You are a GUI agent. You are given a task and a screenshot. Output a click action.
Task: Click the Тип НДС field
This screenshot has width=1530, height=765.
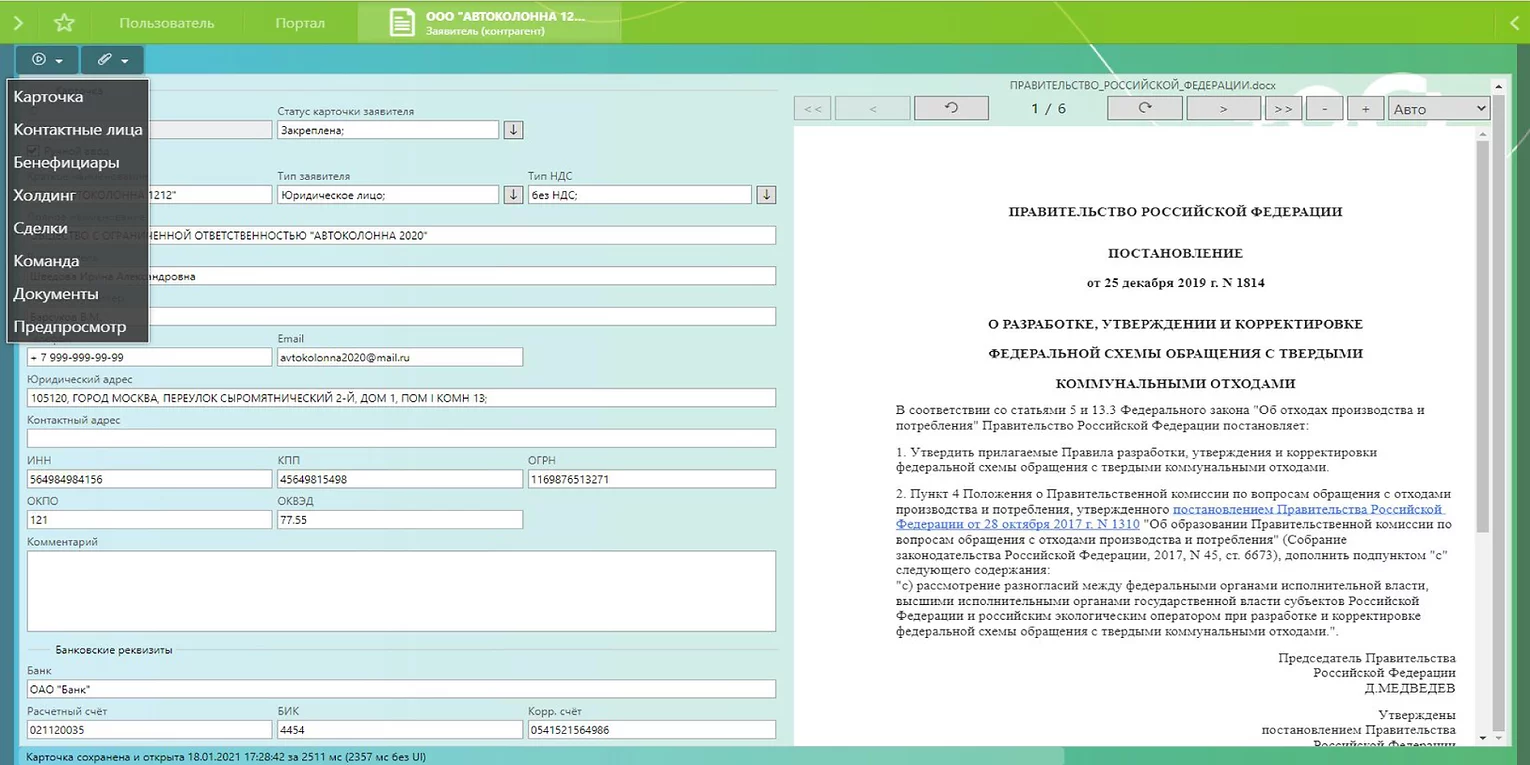[640, 195]
